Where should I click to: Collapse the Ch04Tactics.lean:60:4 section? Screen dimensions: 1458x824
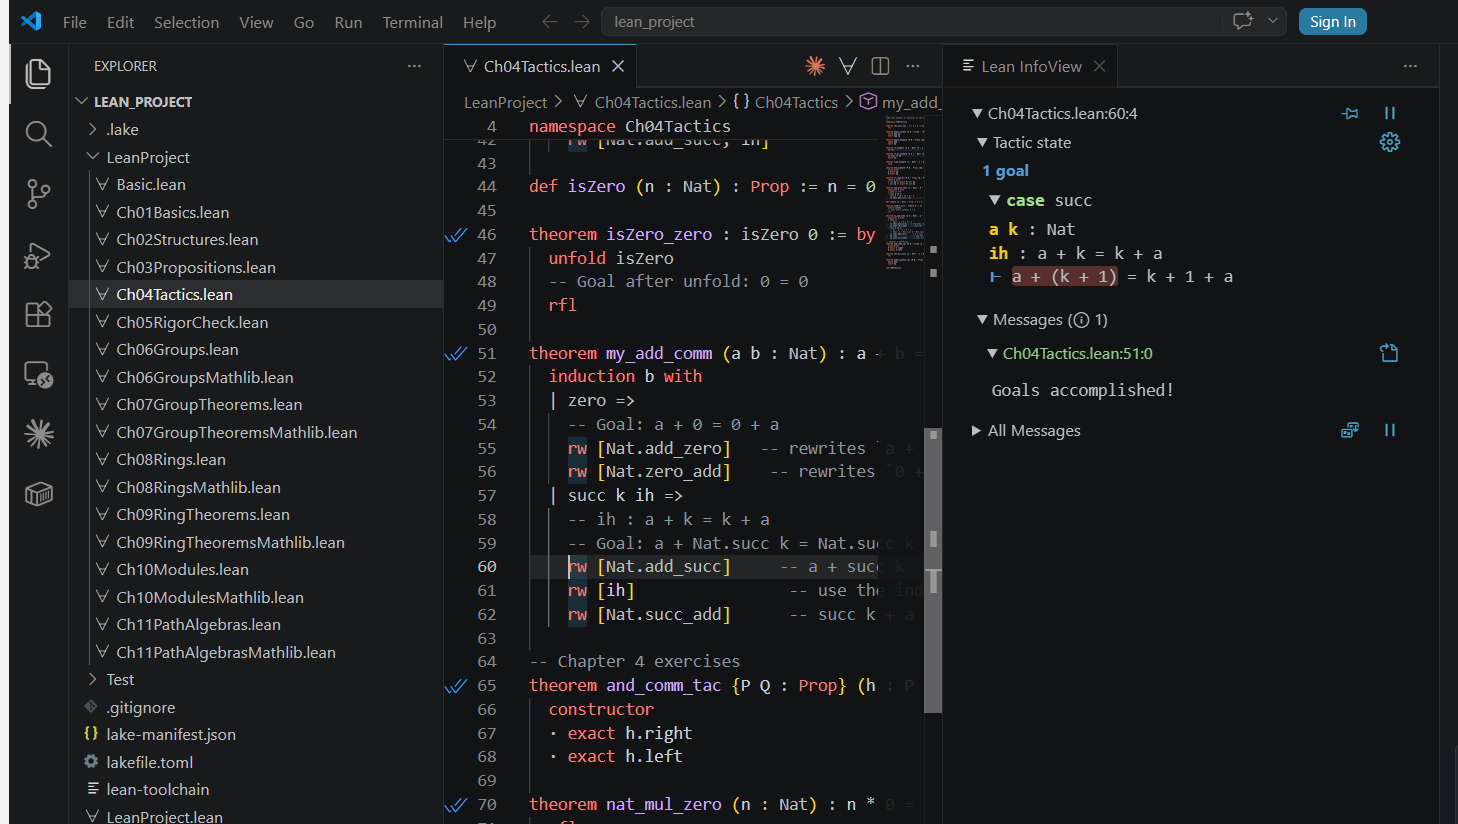point(977,113)
